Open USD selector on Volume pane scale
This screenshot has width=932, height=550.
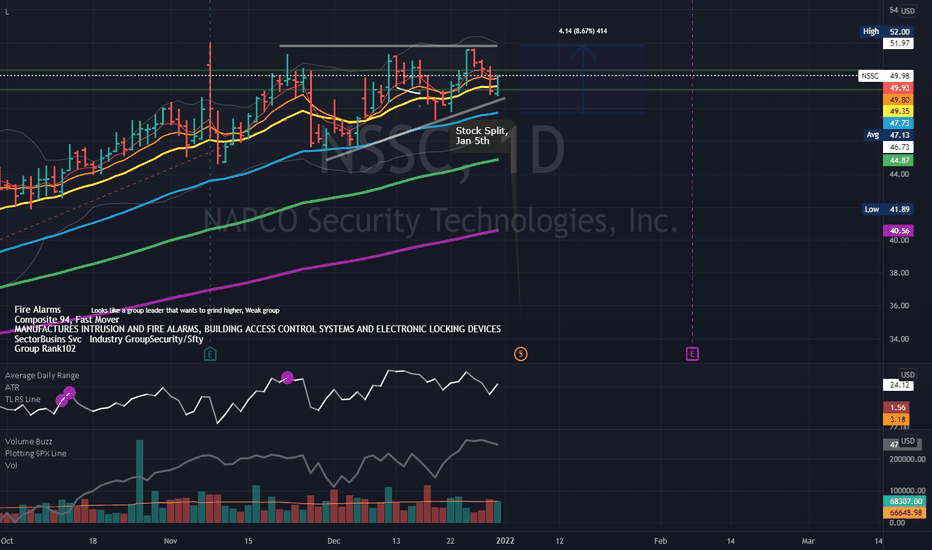point(908,441)
